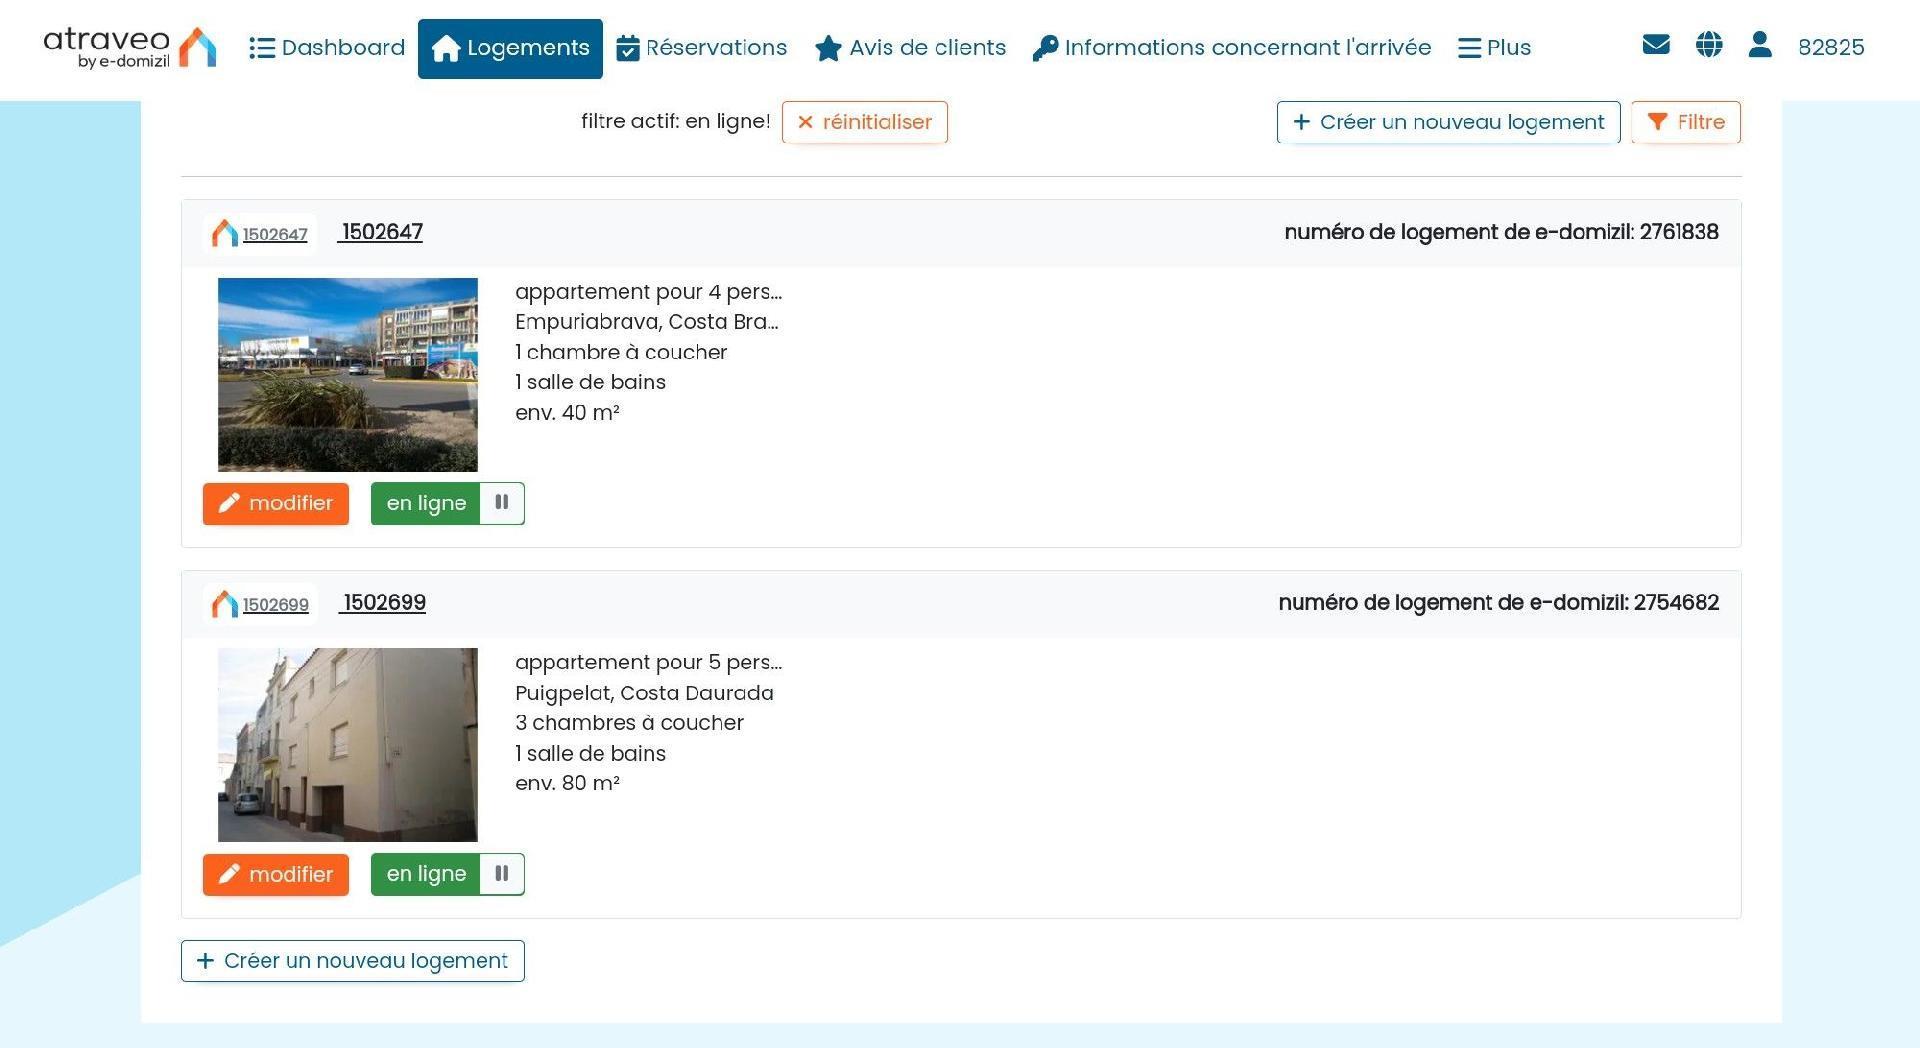
Task: Open account menu 82825
Action: pos(1830,48)
